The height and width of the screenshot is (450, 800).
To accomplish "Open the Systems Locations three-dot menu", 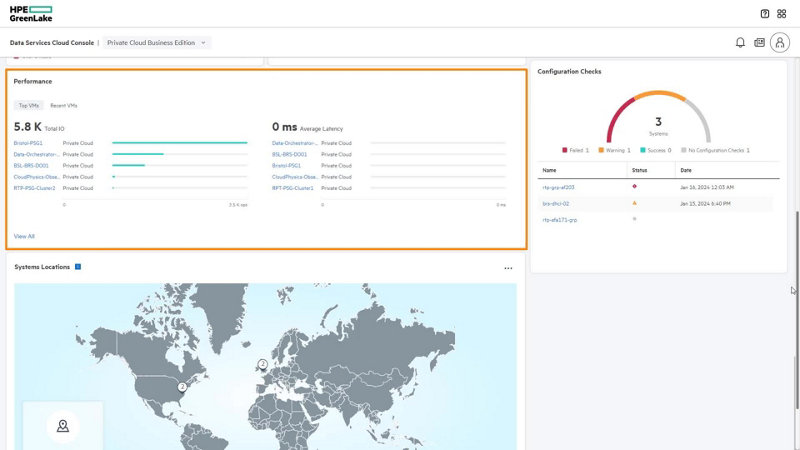I will pyautogui.click(x=508, y=268).
